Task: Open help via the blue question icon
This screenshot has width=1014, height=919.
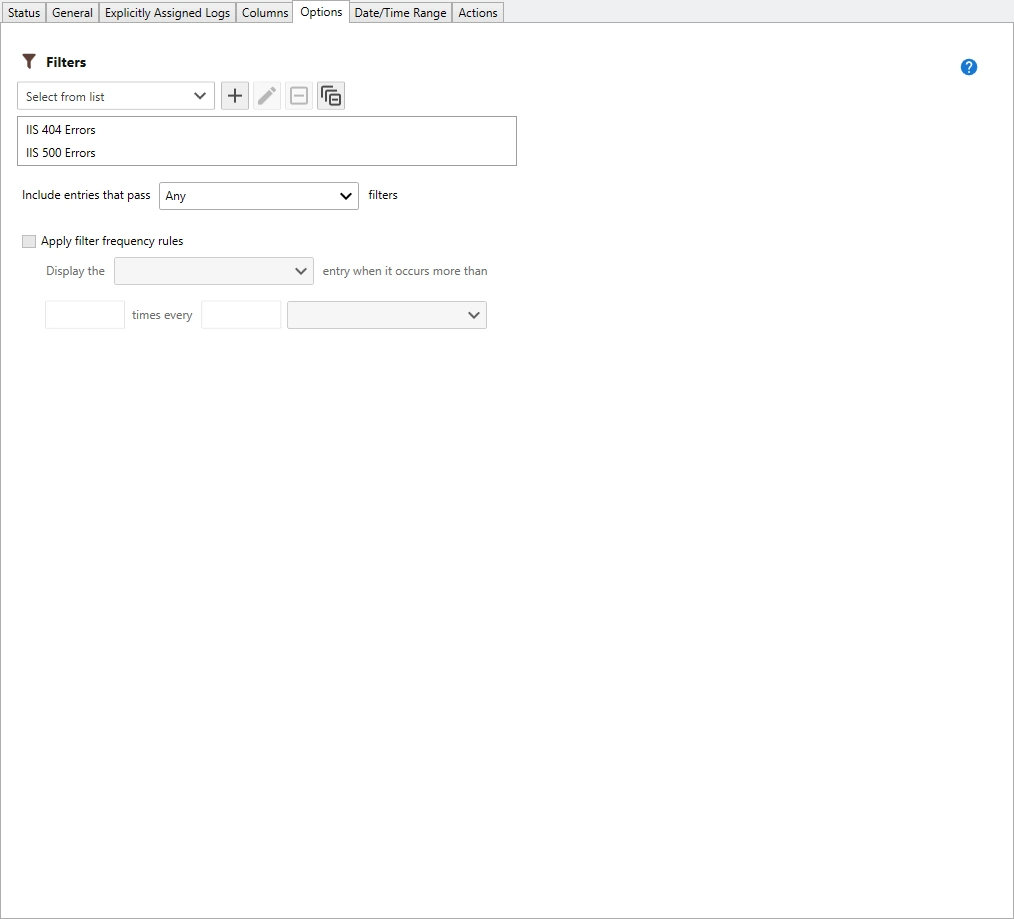Action: [x=968, y=67]
